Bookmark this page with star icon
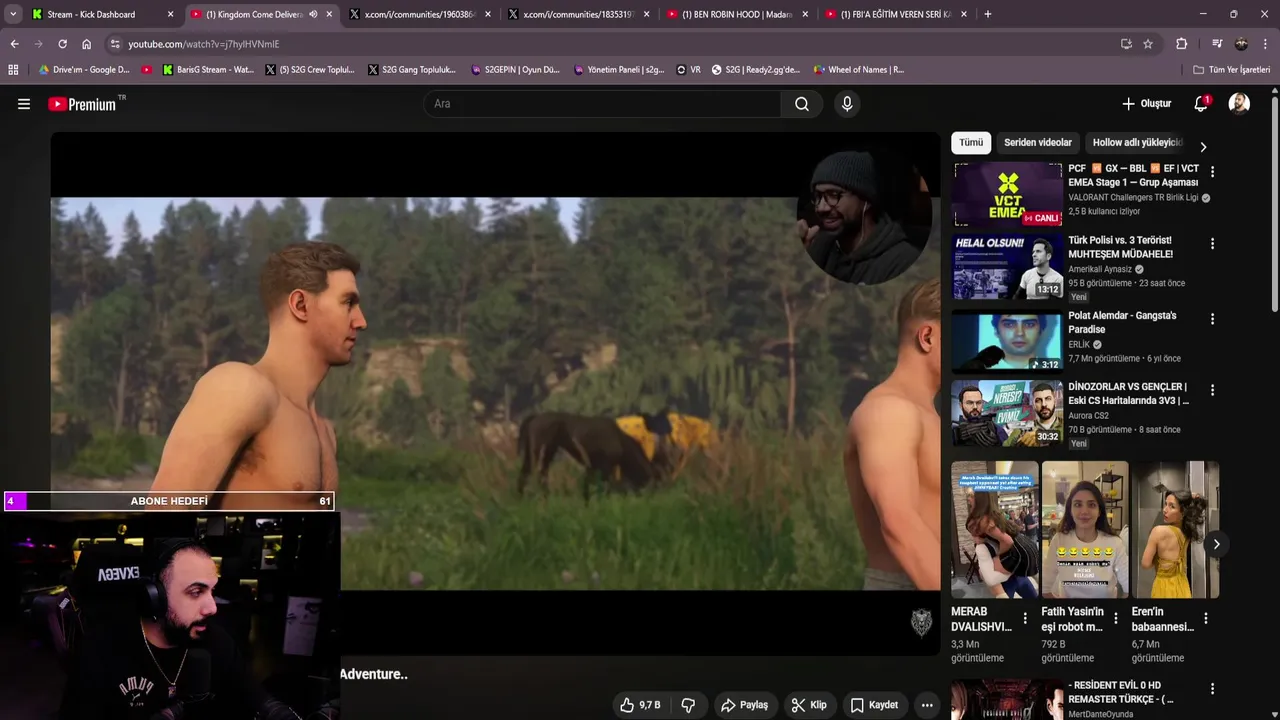 (1148, 44)
